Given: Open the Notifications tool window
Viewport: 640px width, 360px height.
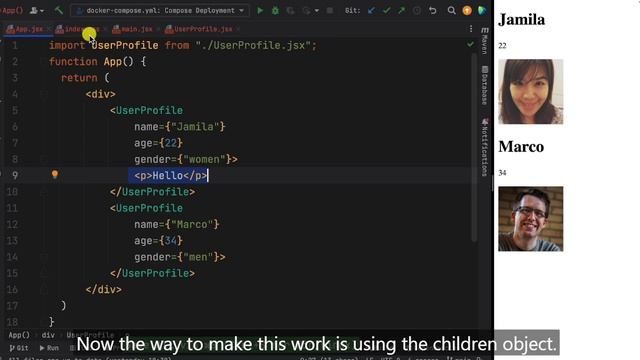Looking at the screenshot, I should click(x=484, y=147).
